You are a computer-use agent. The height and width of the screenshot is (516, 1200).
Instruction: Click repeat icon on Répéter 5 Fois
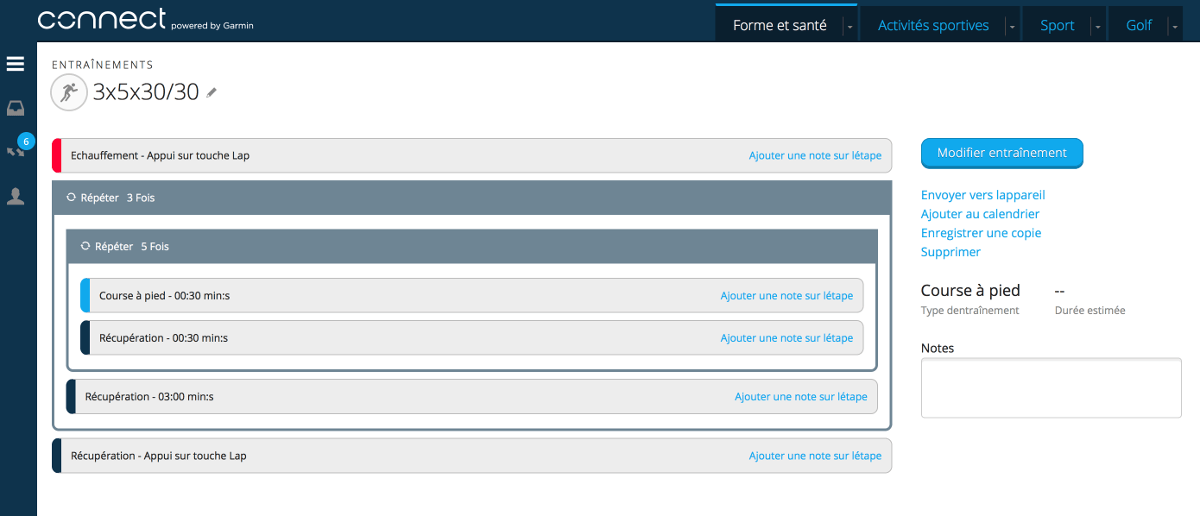point(85,246)
